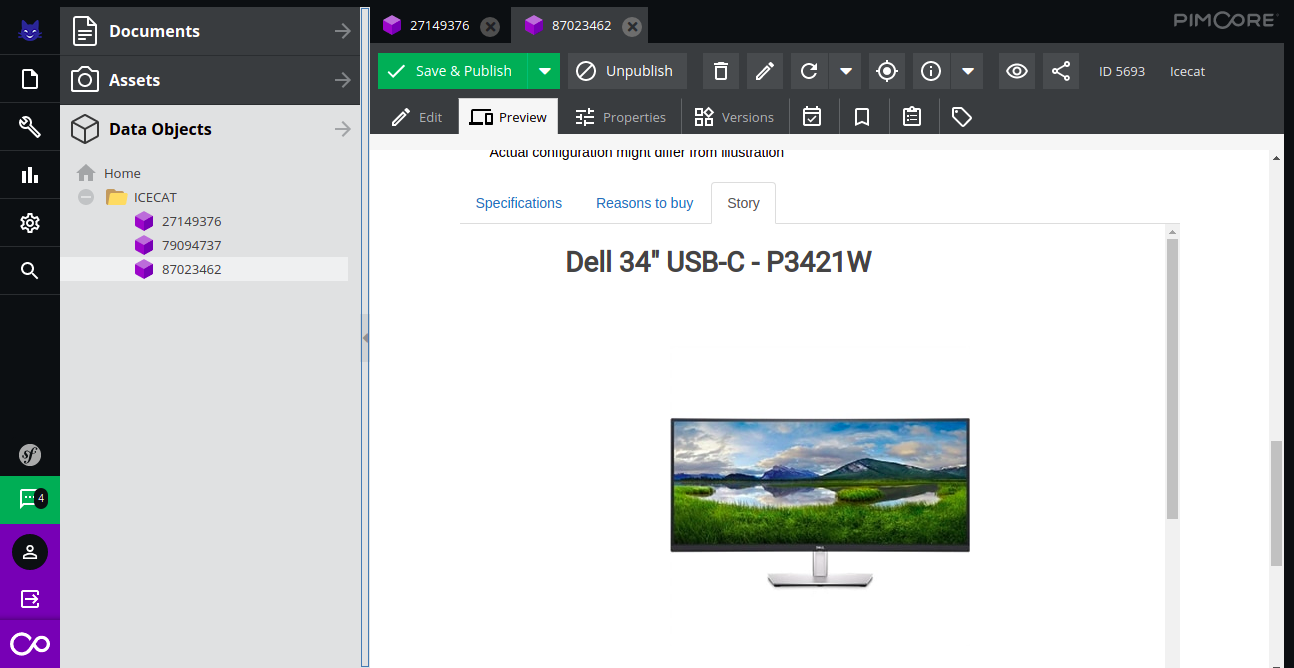This screenshot has height=668, width=1294.
Task: Click the inner Story content scrollbar
Action: pos(1172,378)
